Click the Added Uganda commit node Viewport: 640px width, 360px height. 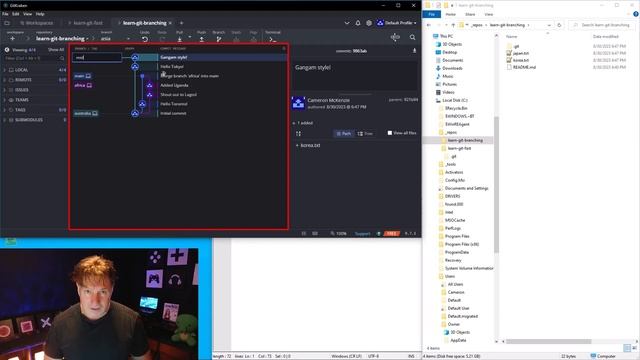click(x=149, y=85)
